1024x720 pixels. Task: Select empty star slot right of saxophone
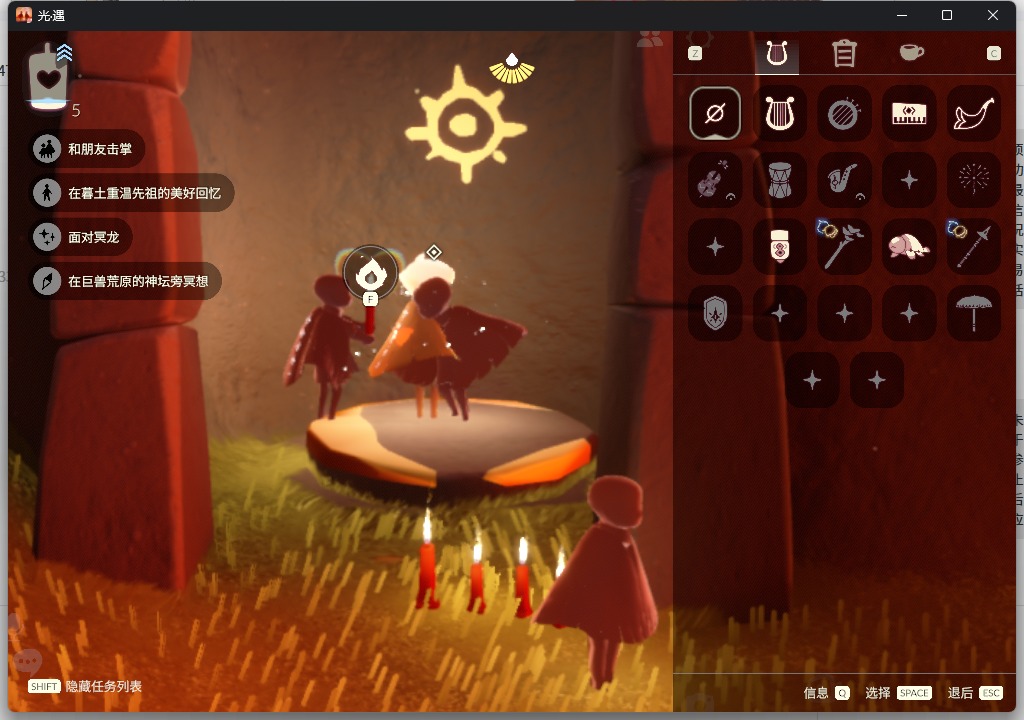point(909,180)
